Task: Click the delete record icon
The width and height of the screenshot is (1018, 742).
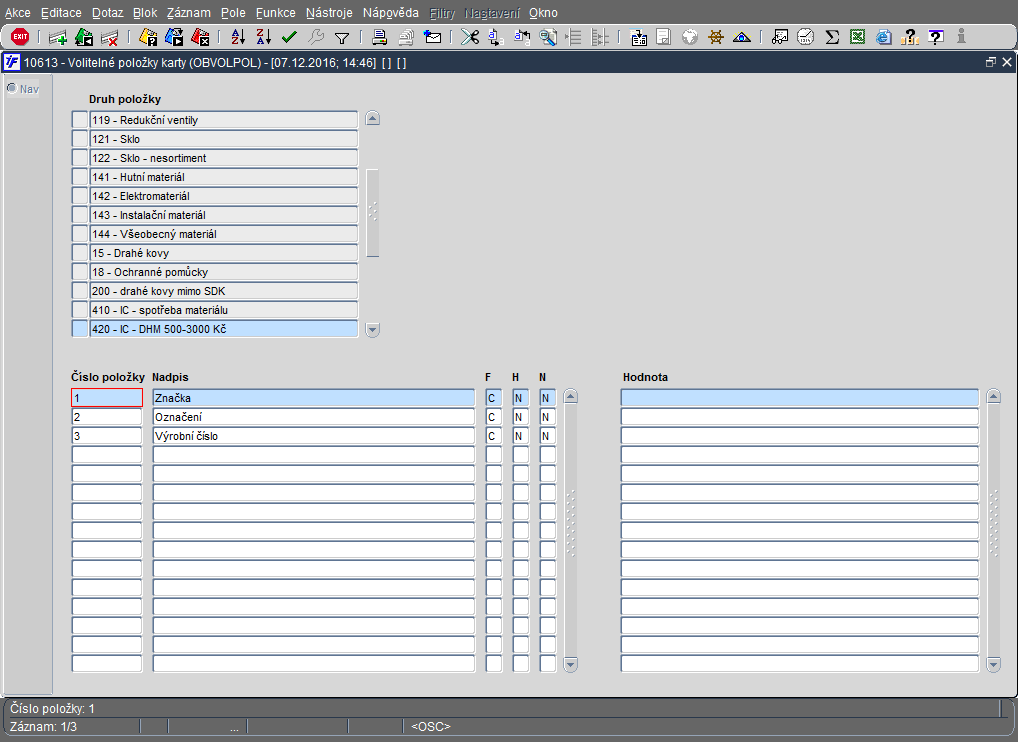Action: point(110,37)
